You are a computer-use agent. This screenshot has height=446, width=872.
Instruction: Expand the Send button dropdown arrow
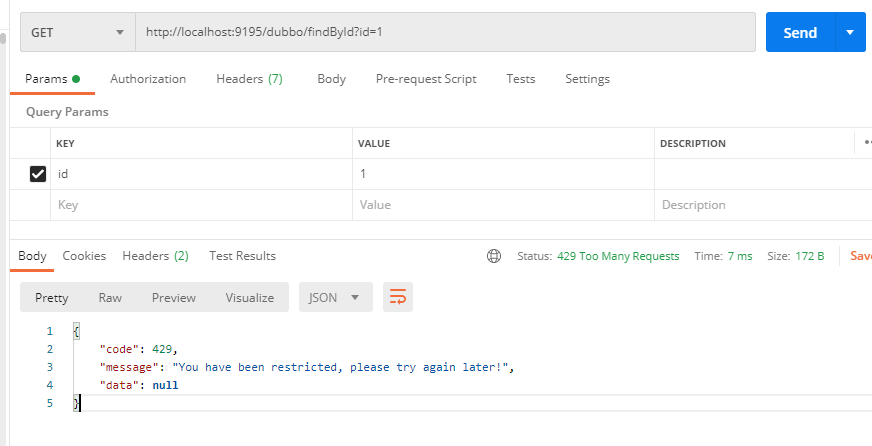(x=849, y=32)
